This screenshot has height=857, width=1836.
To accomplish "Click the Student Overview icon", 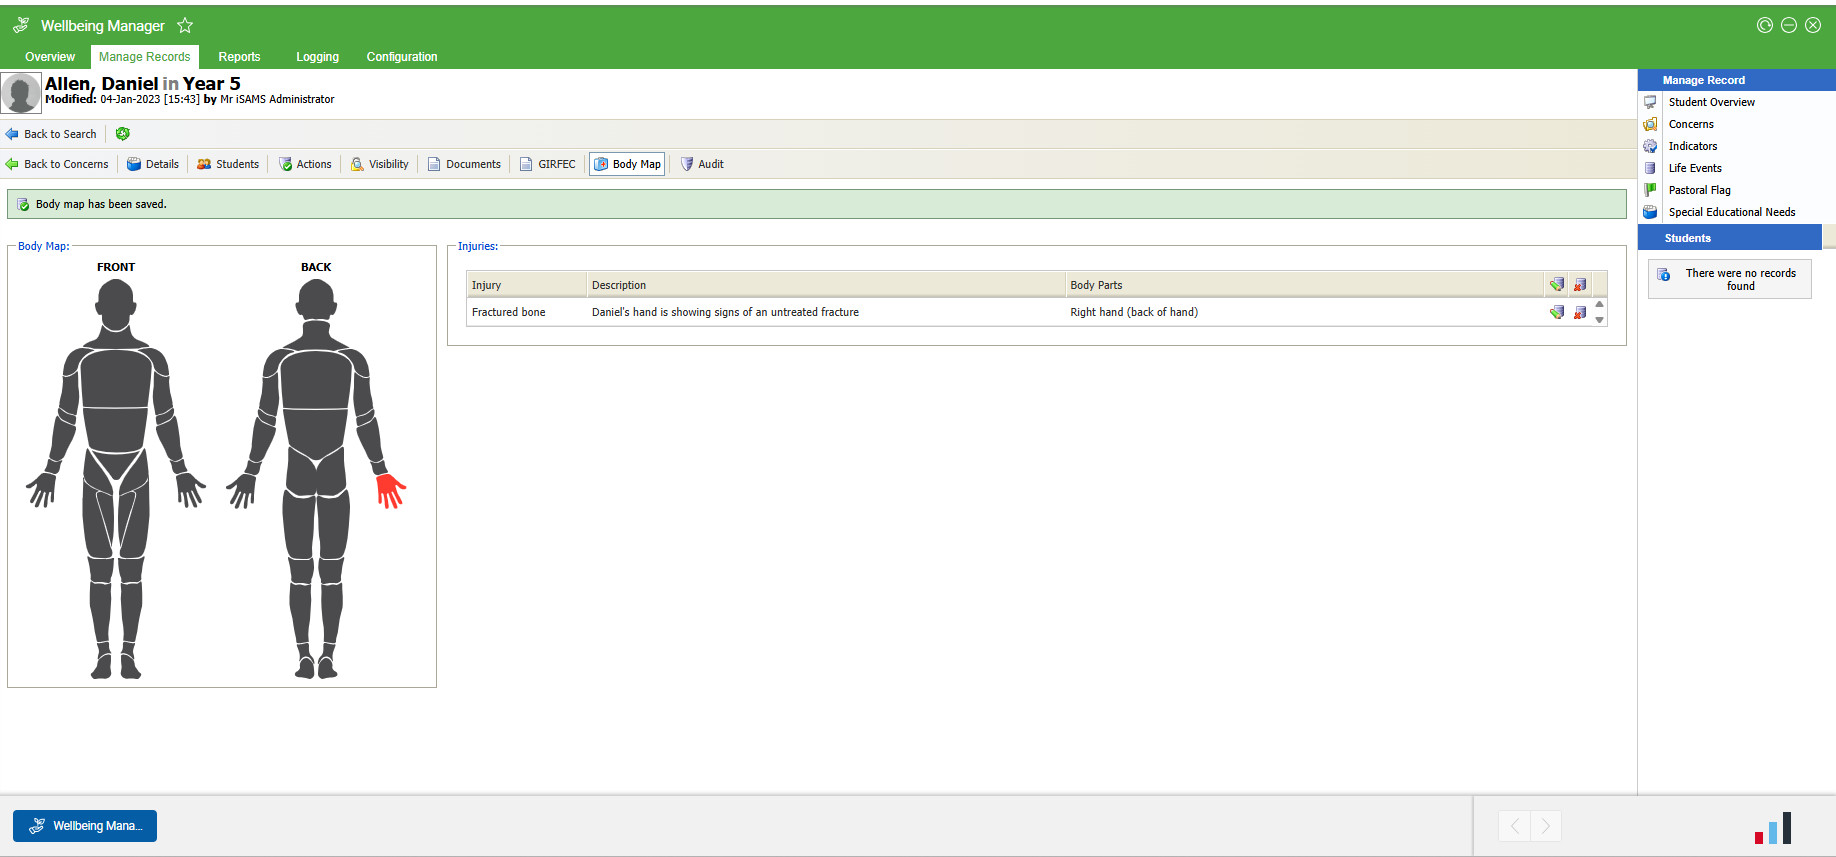I will click(1650, 102).
